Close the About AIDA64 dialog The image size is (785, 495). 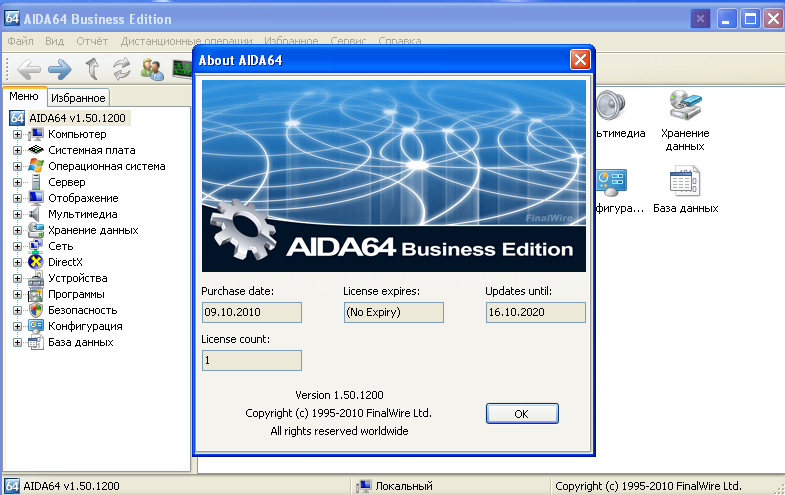pyautogui.click(x=579, y=60)
